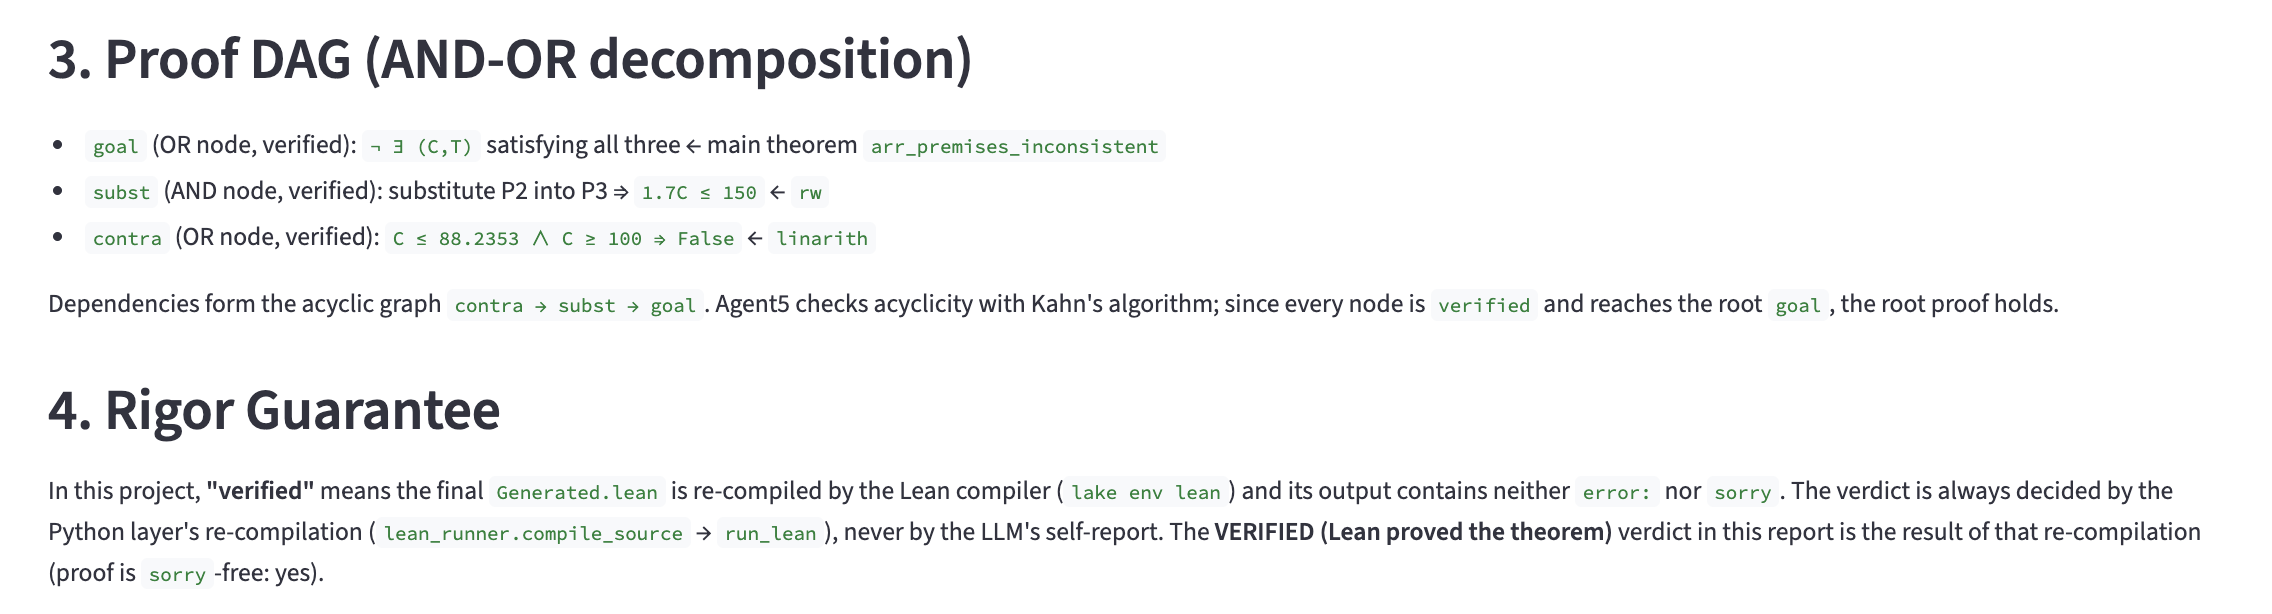Click the 'subst' node code label
Screen dimensions: 2272x614
pos(121,192)
